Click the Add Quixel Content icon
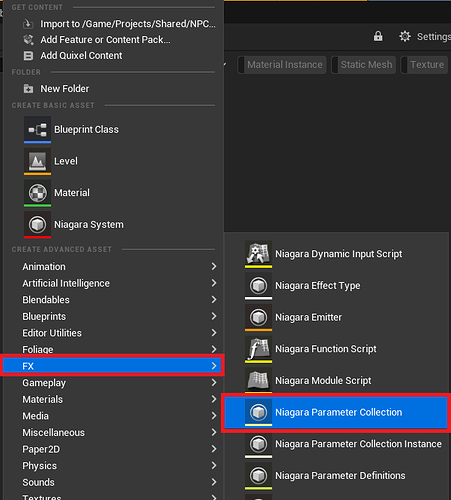The width and height of the screenshot is (451, 500). (28, 56)
